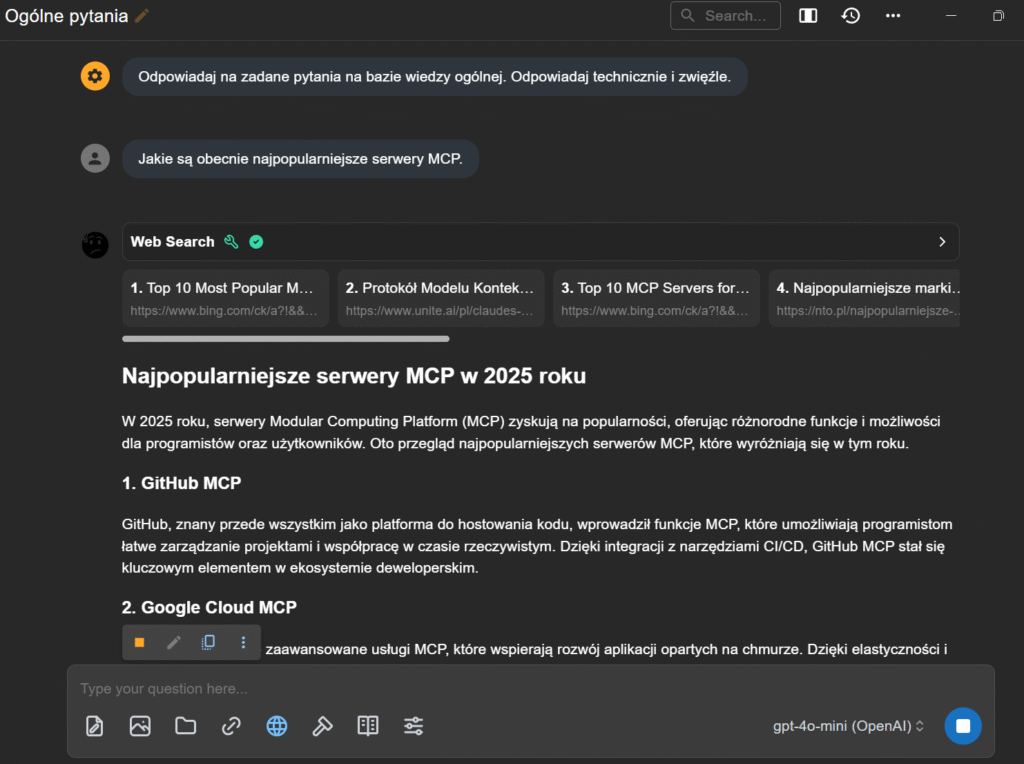Click the system prompt message bubble
Image resolution: width=1024 pixels, height=764 pixels.
(434, 76)
